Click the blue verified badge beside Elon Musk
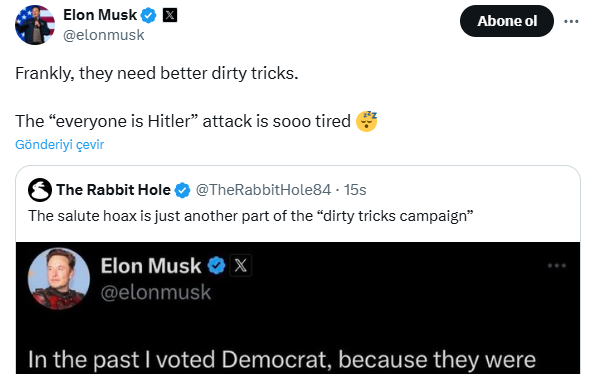Screen dimensions: 593x374 148,16
